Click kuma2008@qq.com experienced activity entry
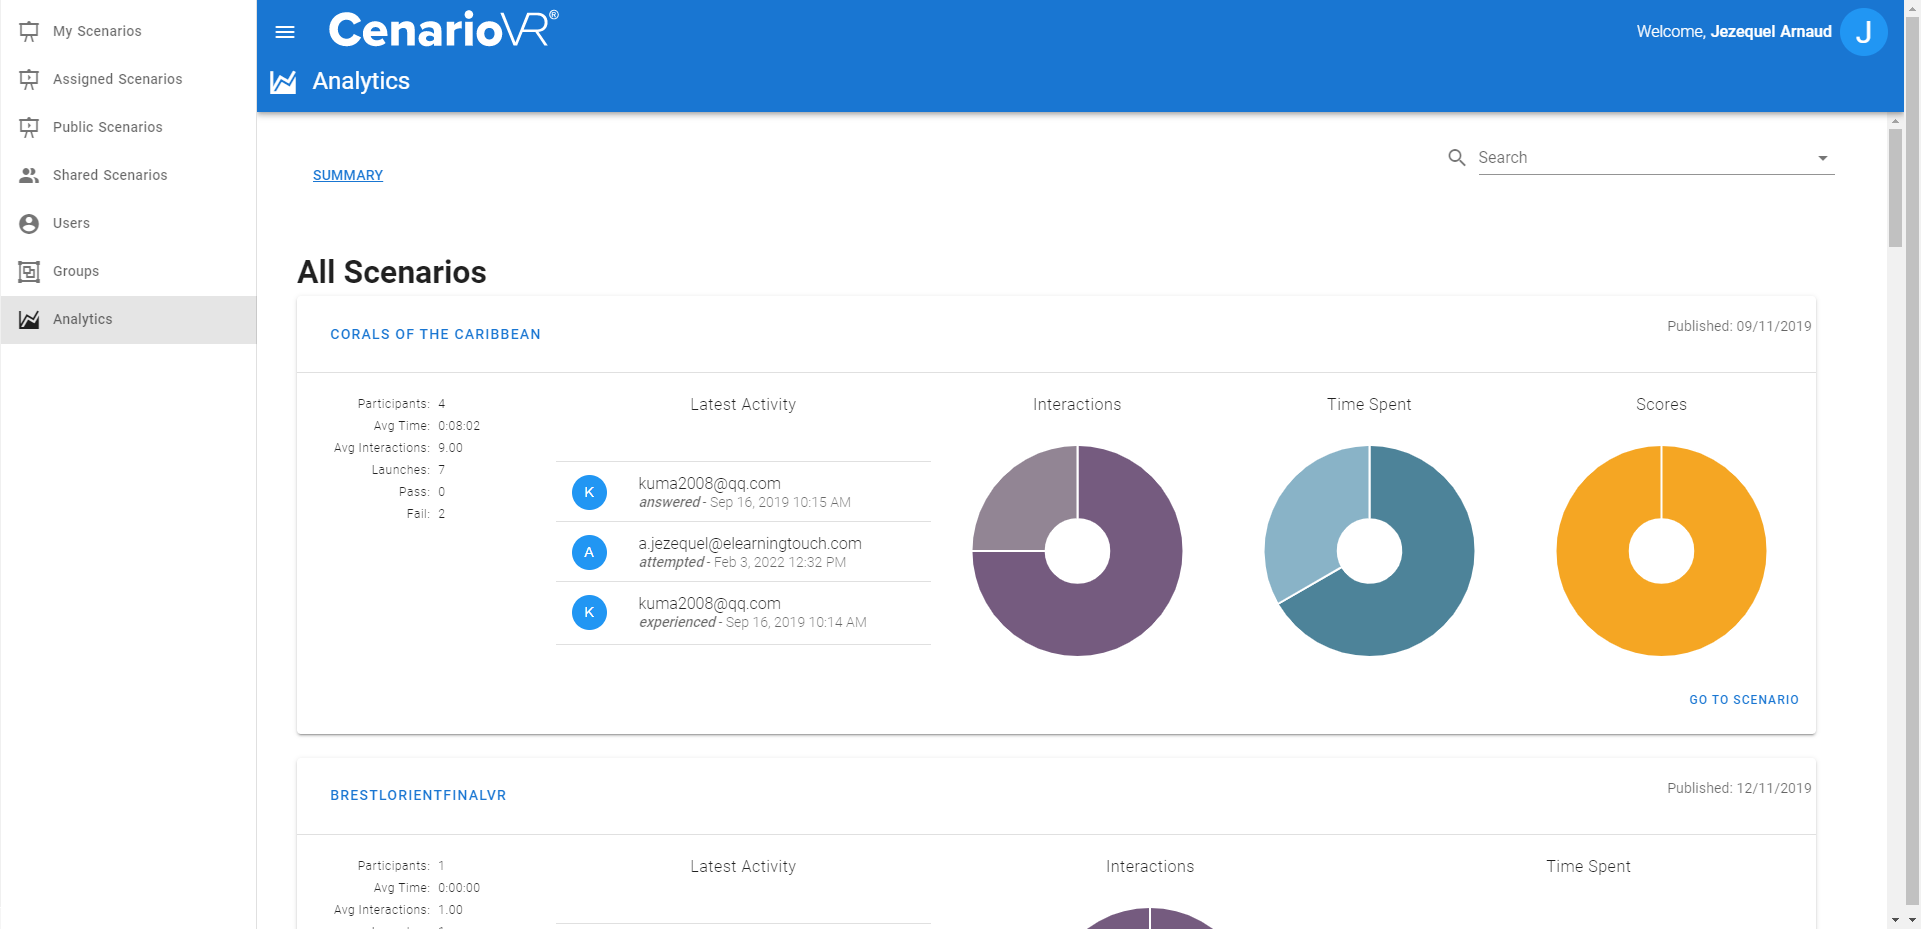This screenshot has width=1921, height=929. click(x=743, y=612)
